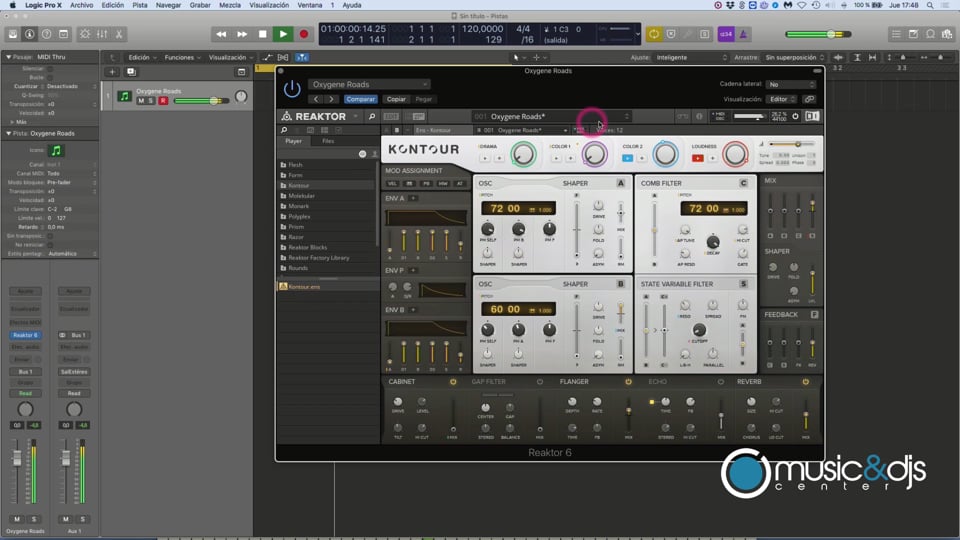Open the Inspector with the info icon
Image resolution: width=960 pixels, height=540 pixels.
click(x=29, y=34)
